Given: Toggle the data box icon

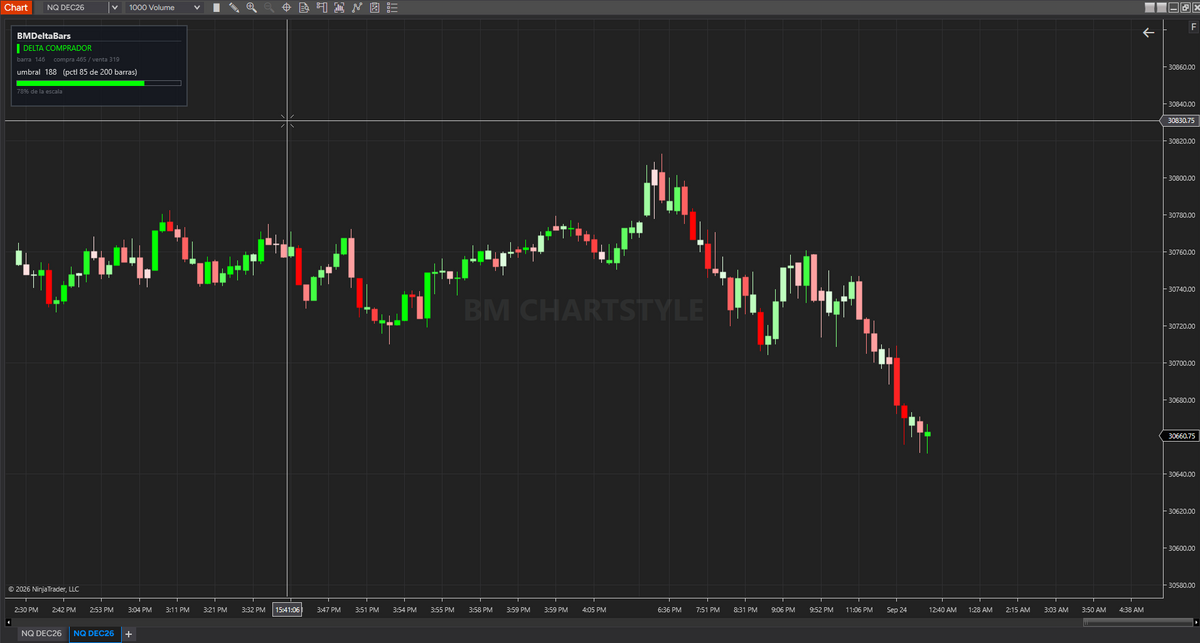Looking at the screenshot, I should click(304, 7).
